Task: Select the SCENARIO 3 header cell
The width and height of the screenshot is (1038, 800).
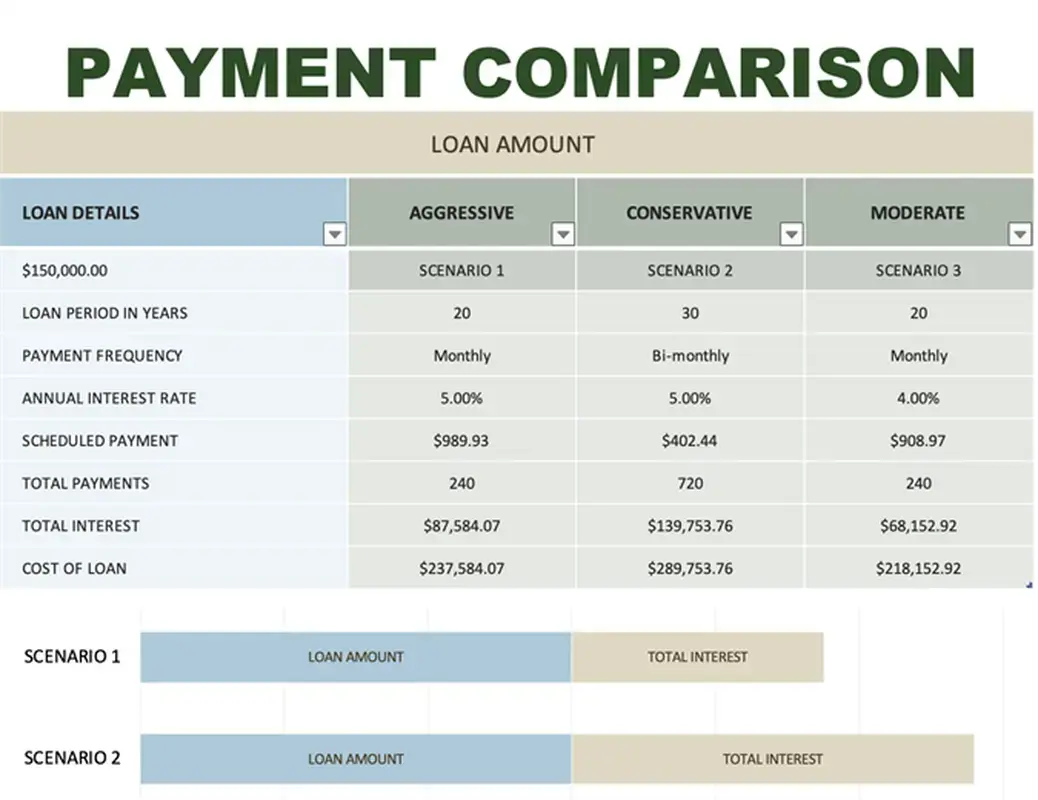Action: coord(917,269)
